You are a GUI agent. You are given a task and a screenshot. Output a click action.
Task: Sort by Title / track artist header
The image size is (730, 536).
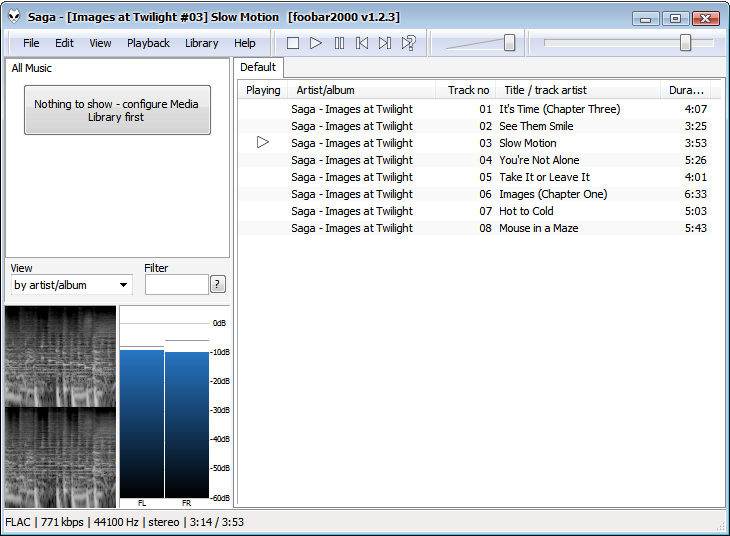(x=578, y=90)
